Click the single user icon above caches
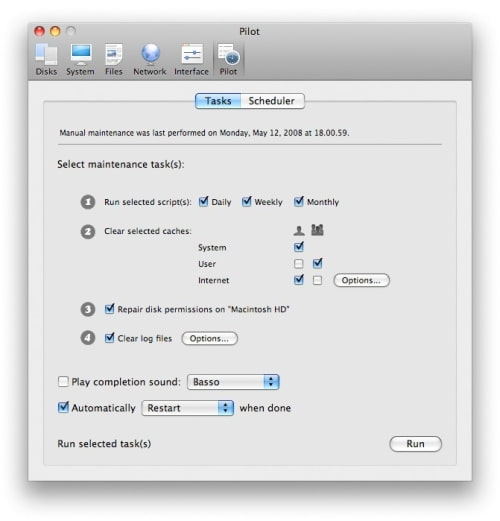Viewport: 500px width, 521px height. pyautogui.click(x=299, y=230)
